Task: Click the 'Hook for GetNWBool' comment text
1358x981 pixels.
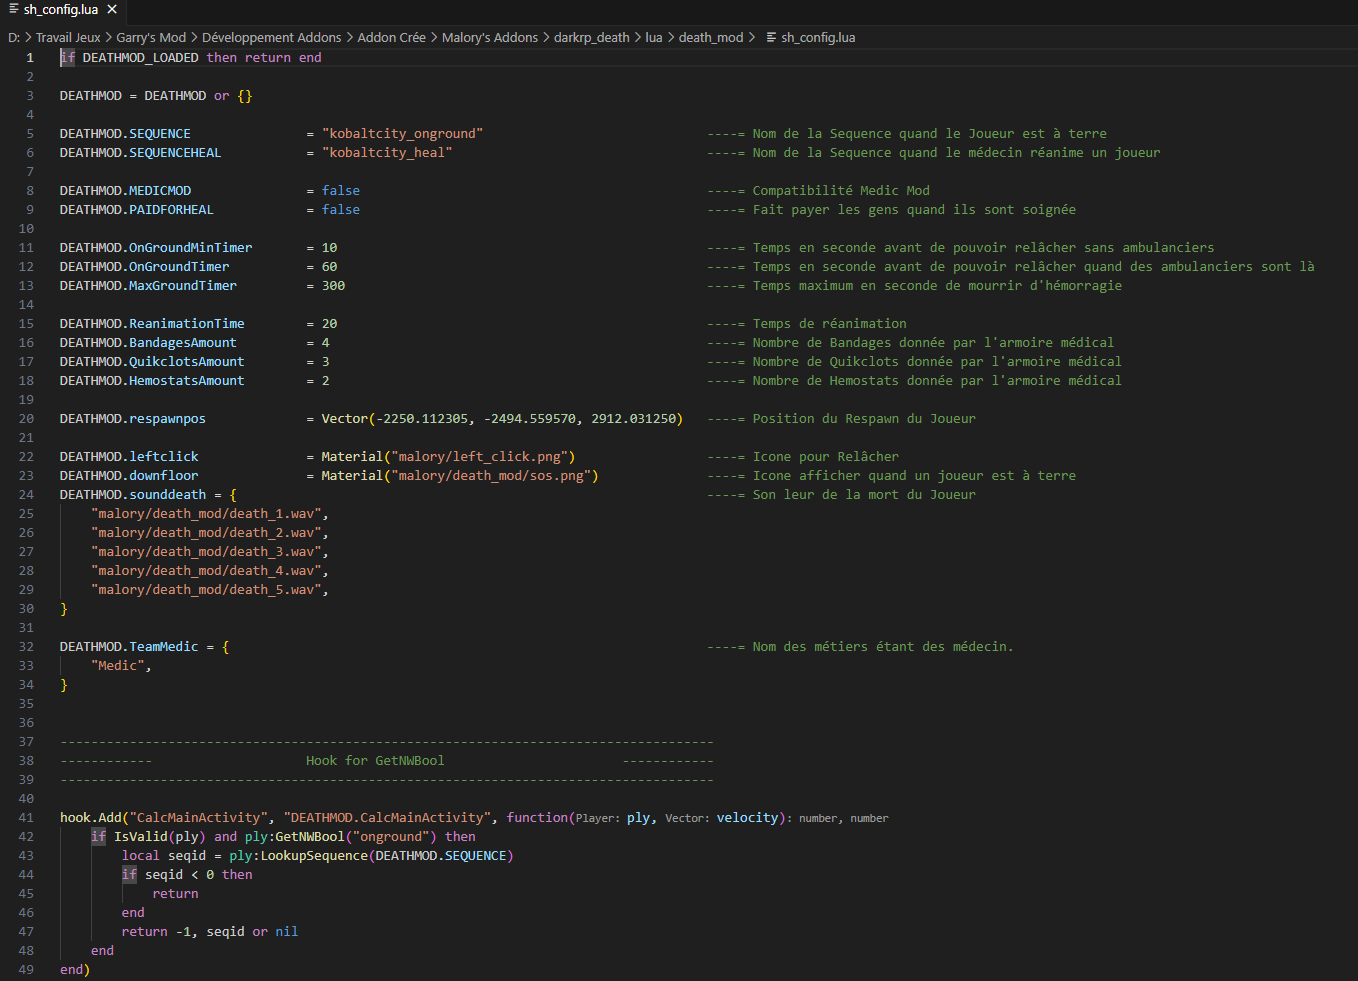Action: click(375, 760)
